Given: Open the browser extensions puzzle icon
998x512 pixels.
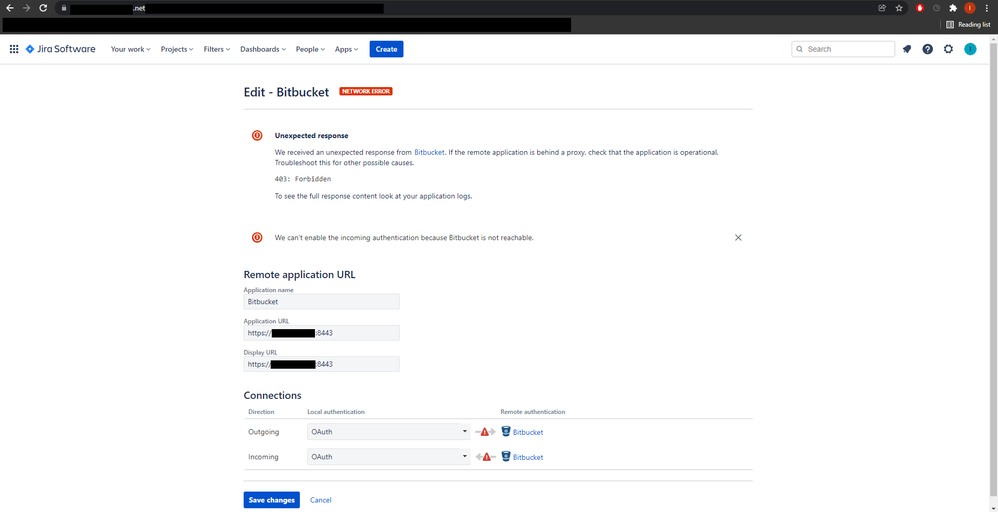Looking at the screenshot, I should pos(953,8).
